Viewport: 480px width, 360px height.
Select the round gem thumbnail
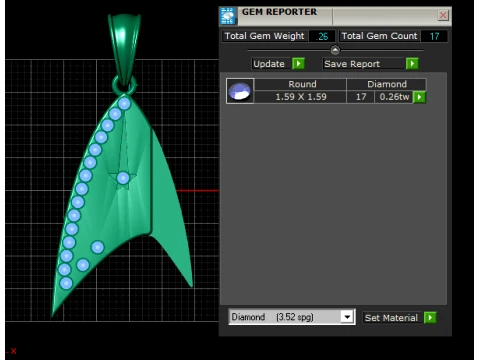[x=240, y=91]
